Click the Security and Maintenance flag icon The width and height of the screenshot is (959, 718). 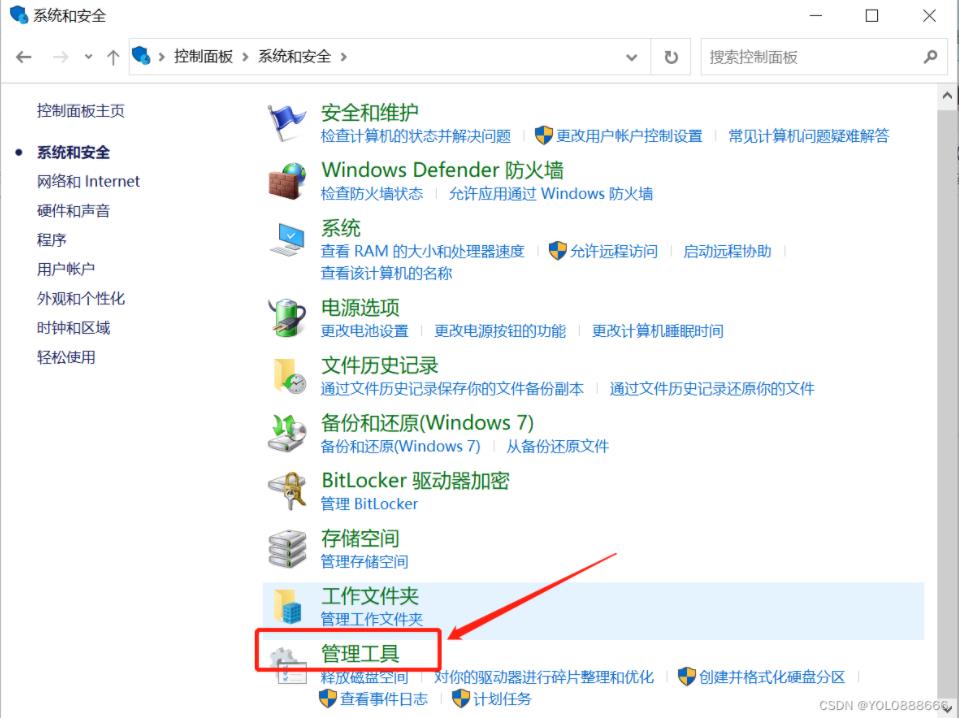pyautogui.click(x=286, y=122)
